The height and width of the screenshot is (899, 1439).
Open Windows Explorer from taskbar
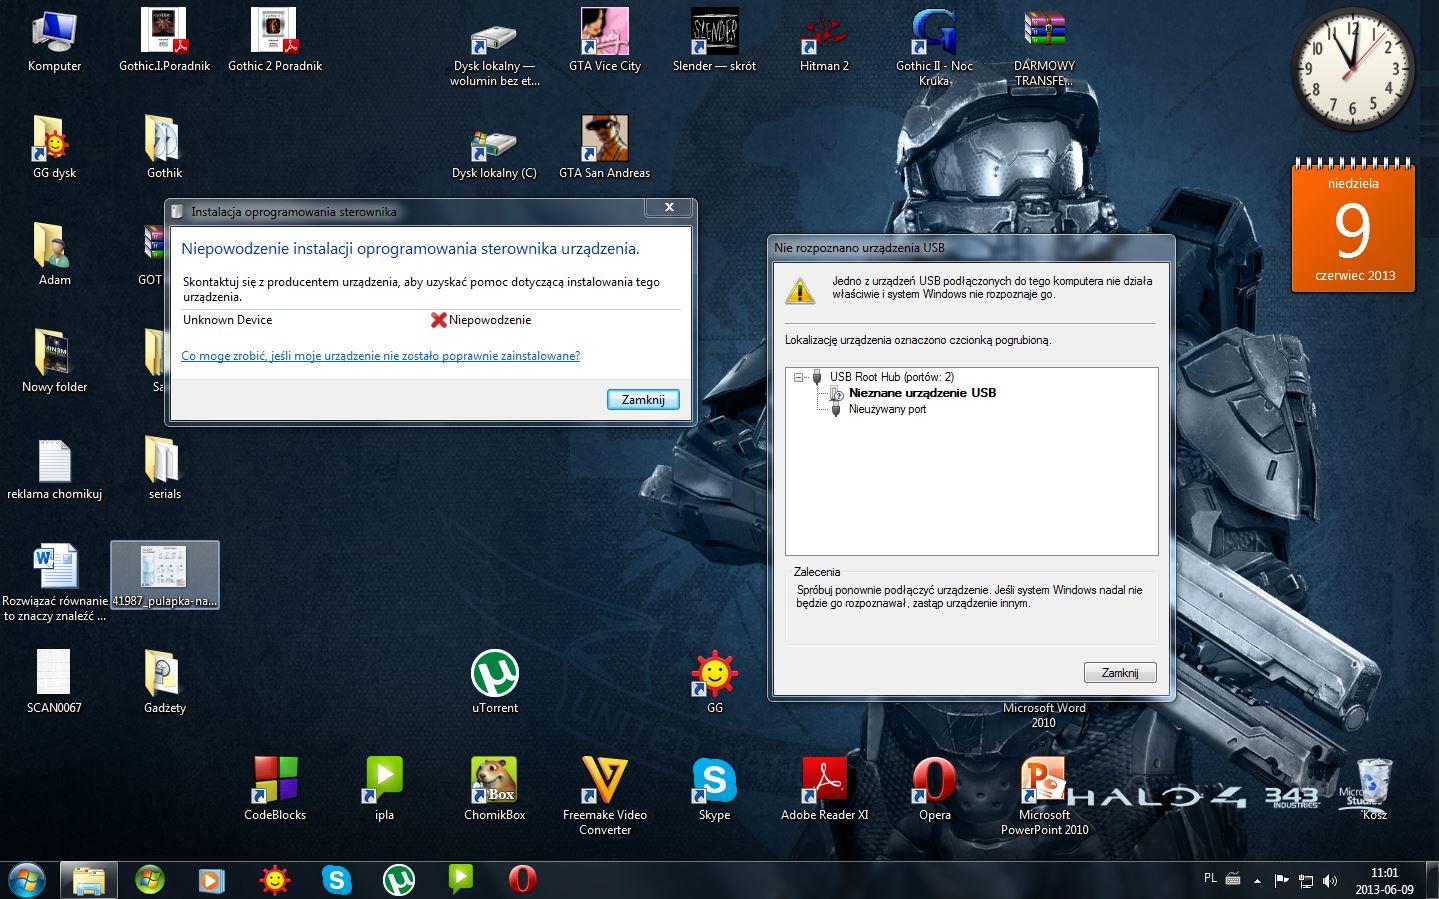click(88, 880)
